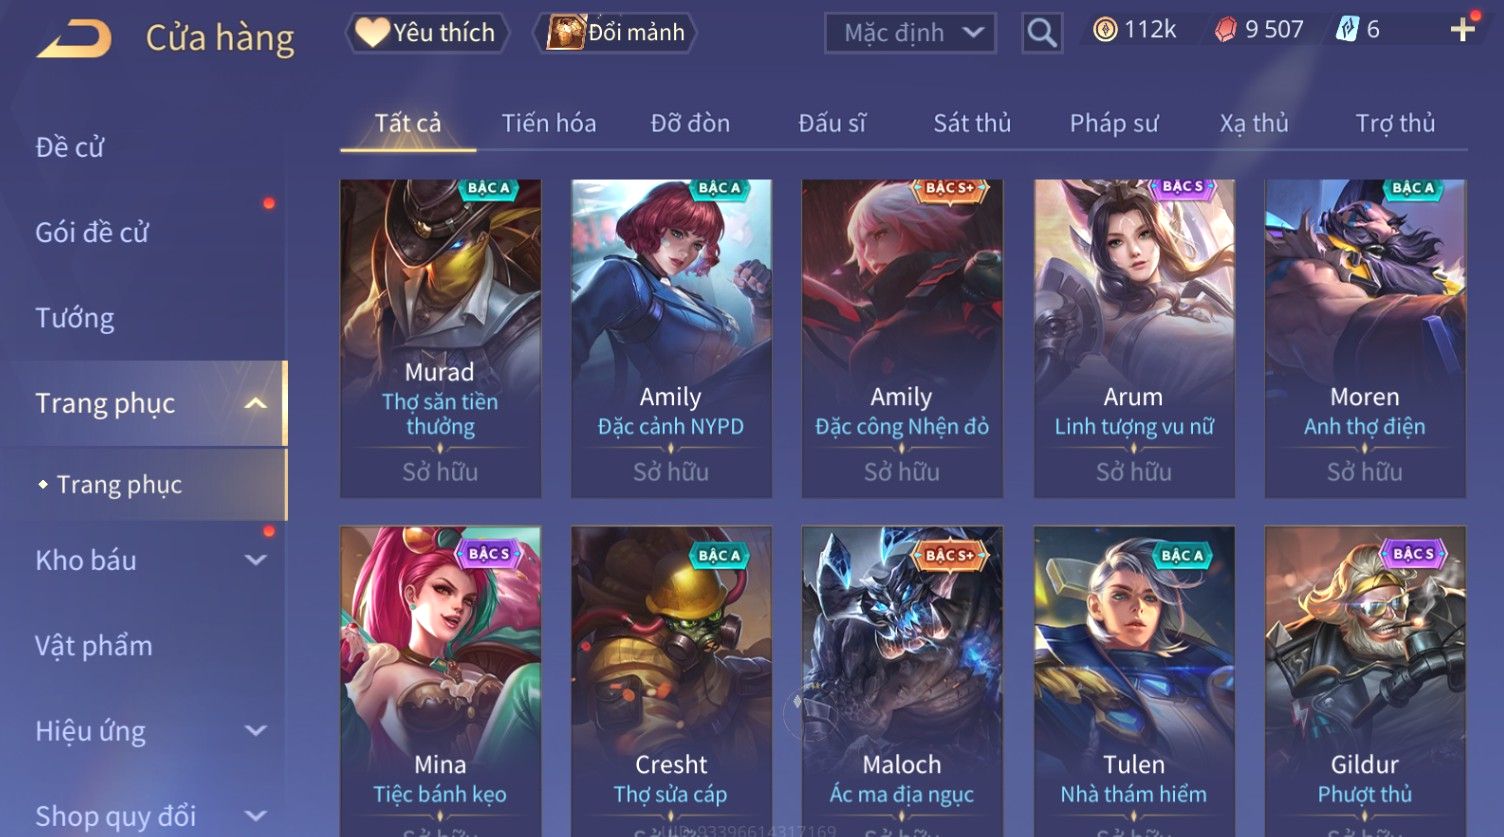Image resolution: width=1504 pixels, height=837 pixels.
Task: Click the back arrow icon
Action: [x=74, y=38]
